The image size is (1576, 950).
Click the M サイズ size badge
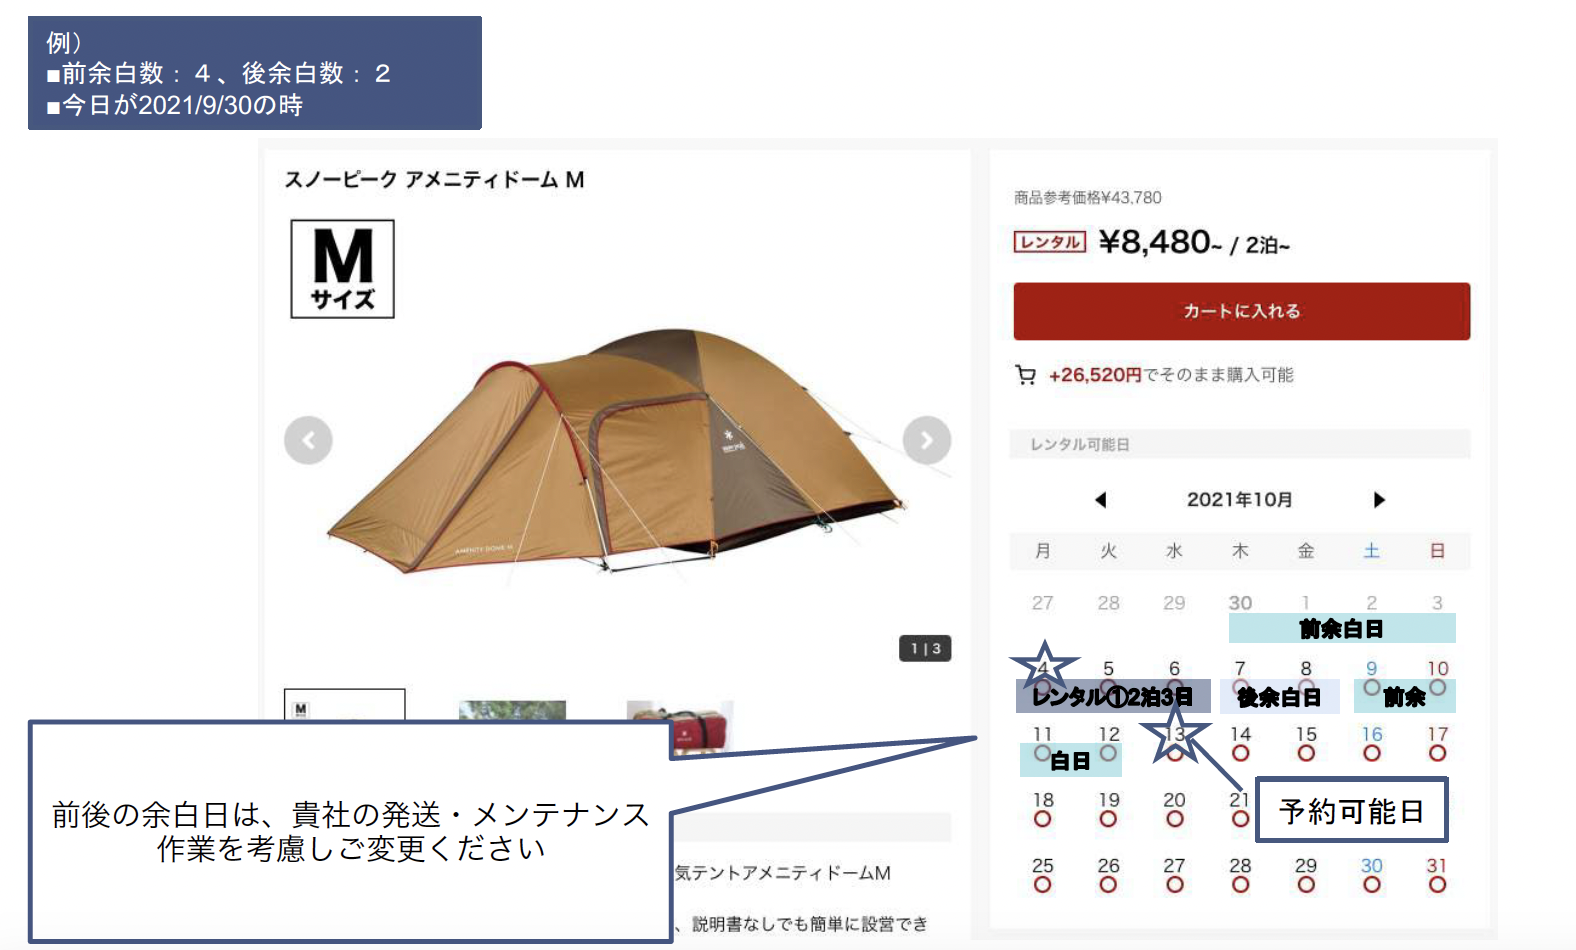coord(342,269)
